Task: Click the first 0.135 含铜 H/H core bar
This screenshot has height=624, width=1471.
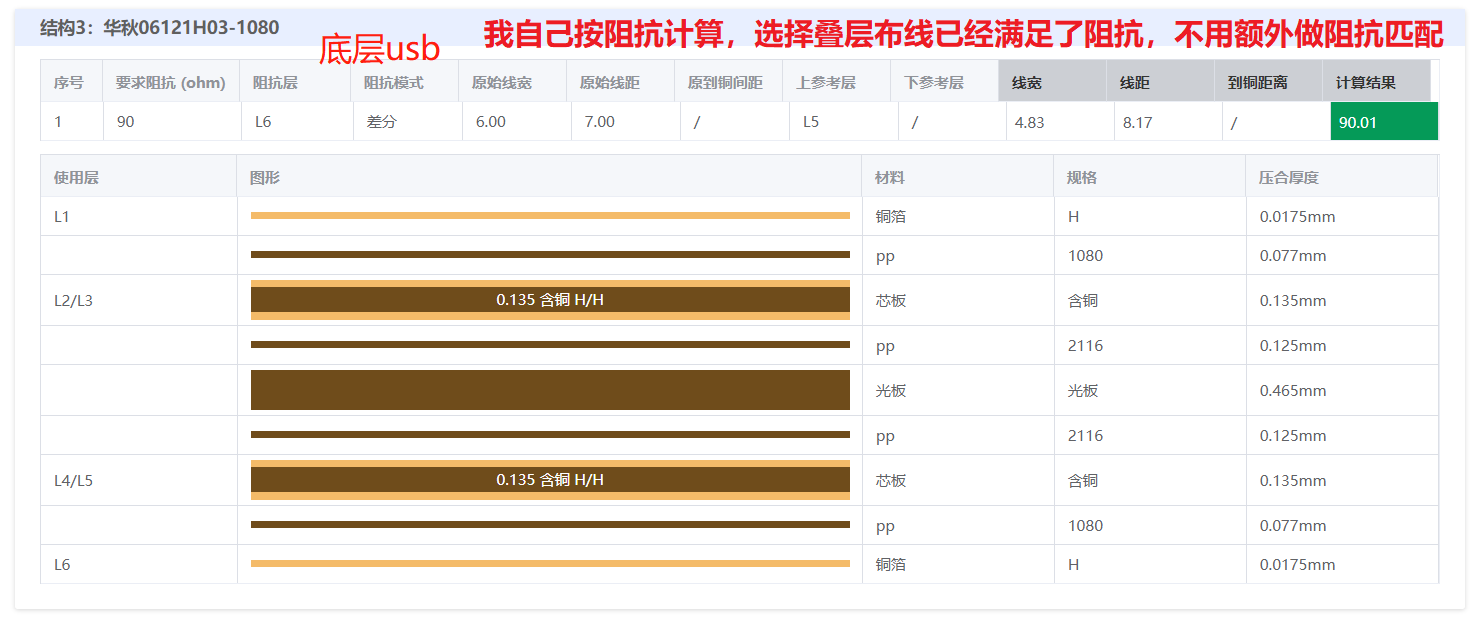Action: tap(550, 299)
